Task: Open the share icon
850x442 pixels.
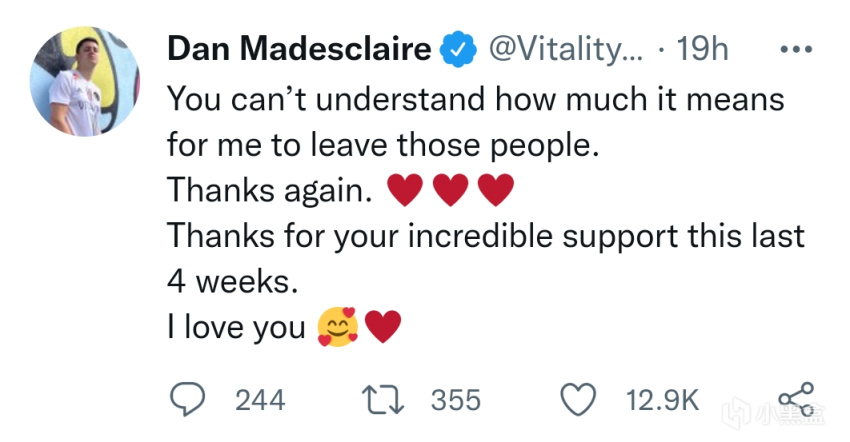Action: coord(796,399)
